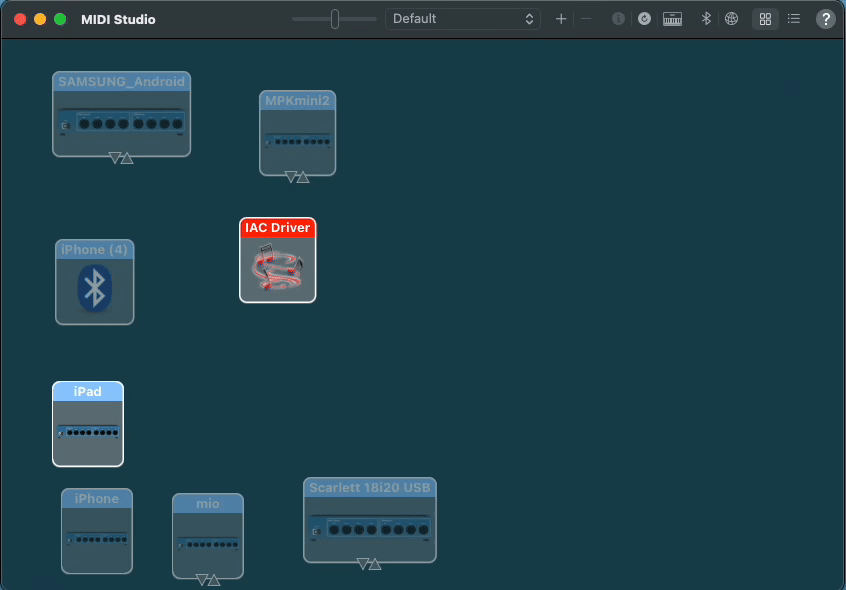Zoom the MIDI Studio window
The height and width of the screenshot is (590, 846).
pos(60,19)
